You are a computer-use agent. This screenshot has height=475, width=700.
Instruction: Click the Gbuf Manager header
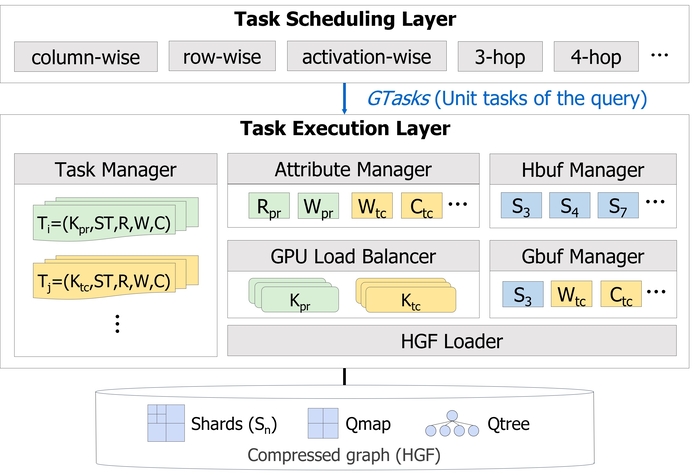[583, 257]
